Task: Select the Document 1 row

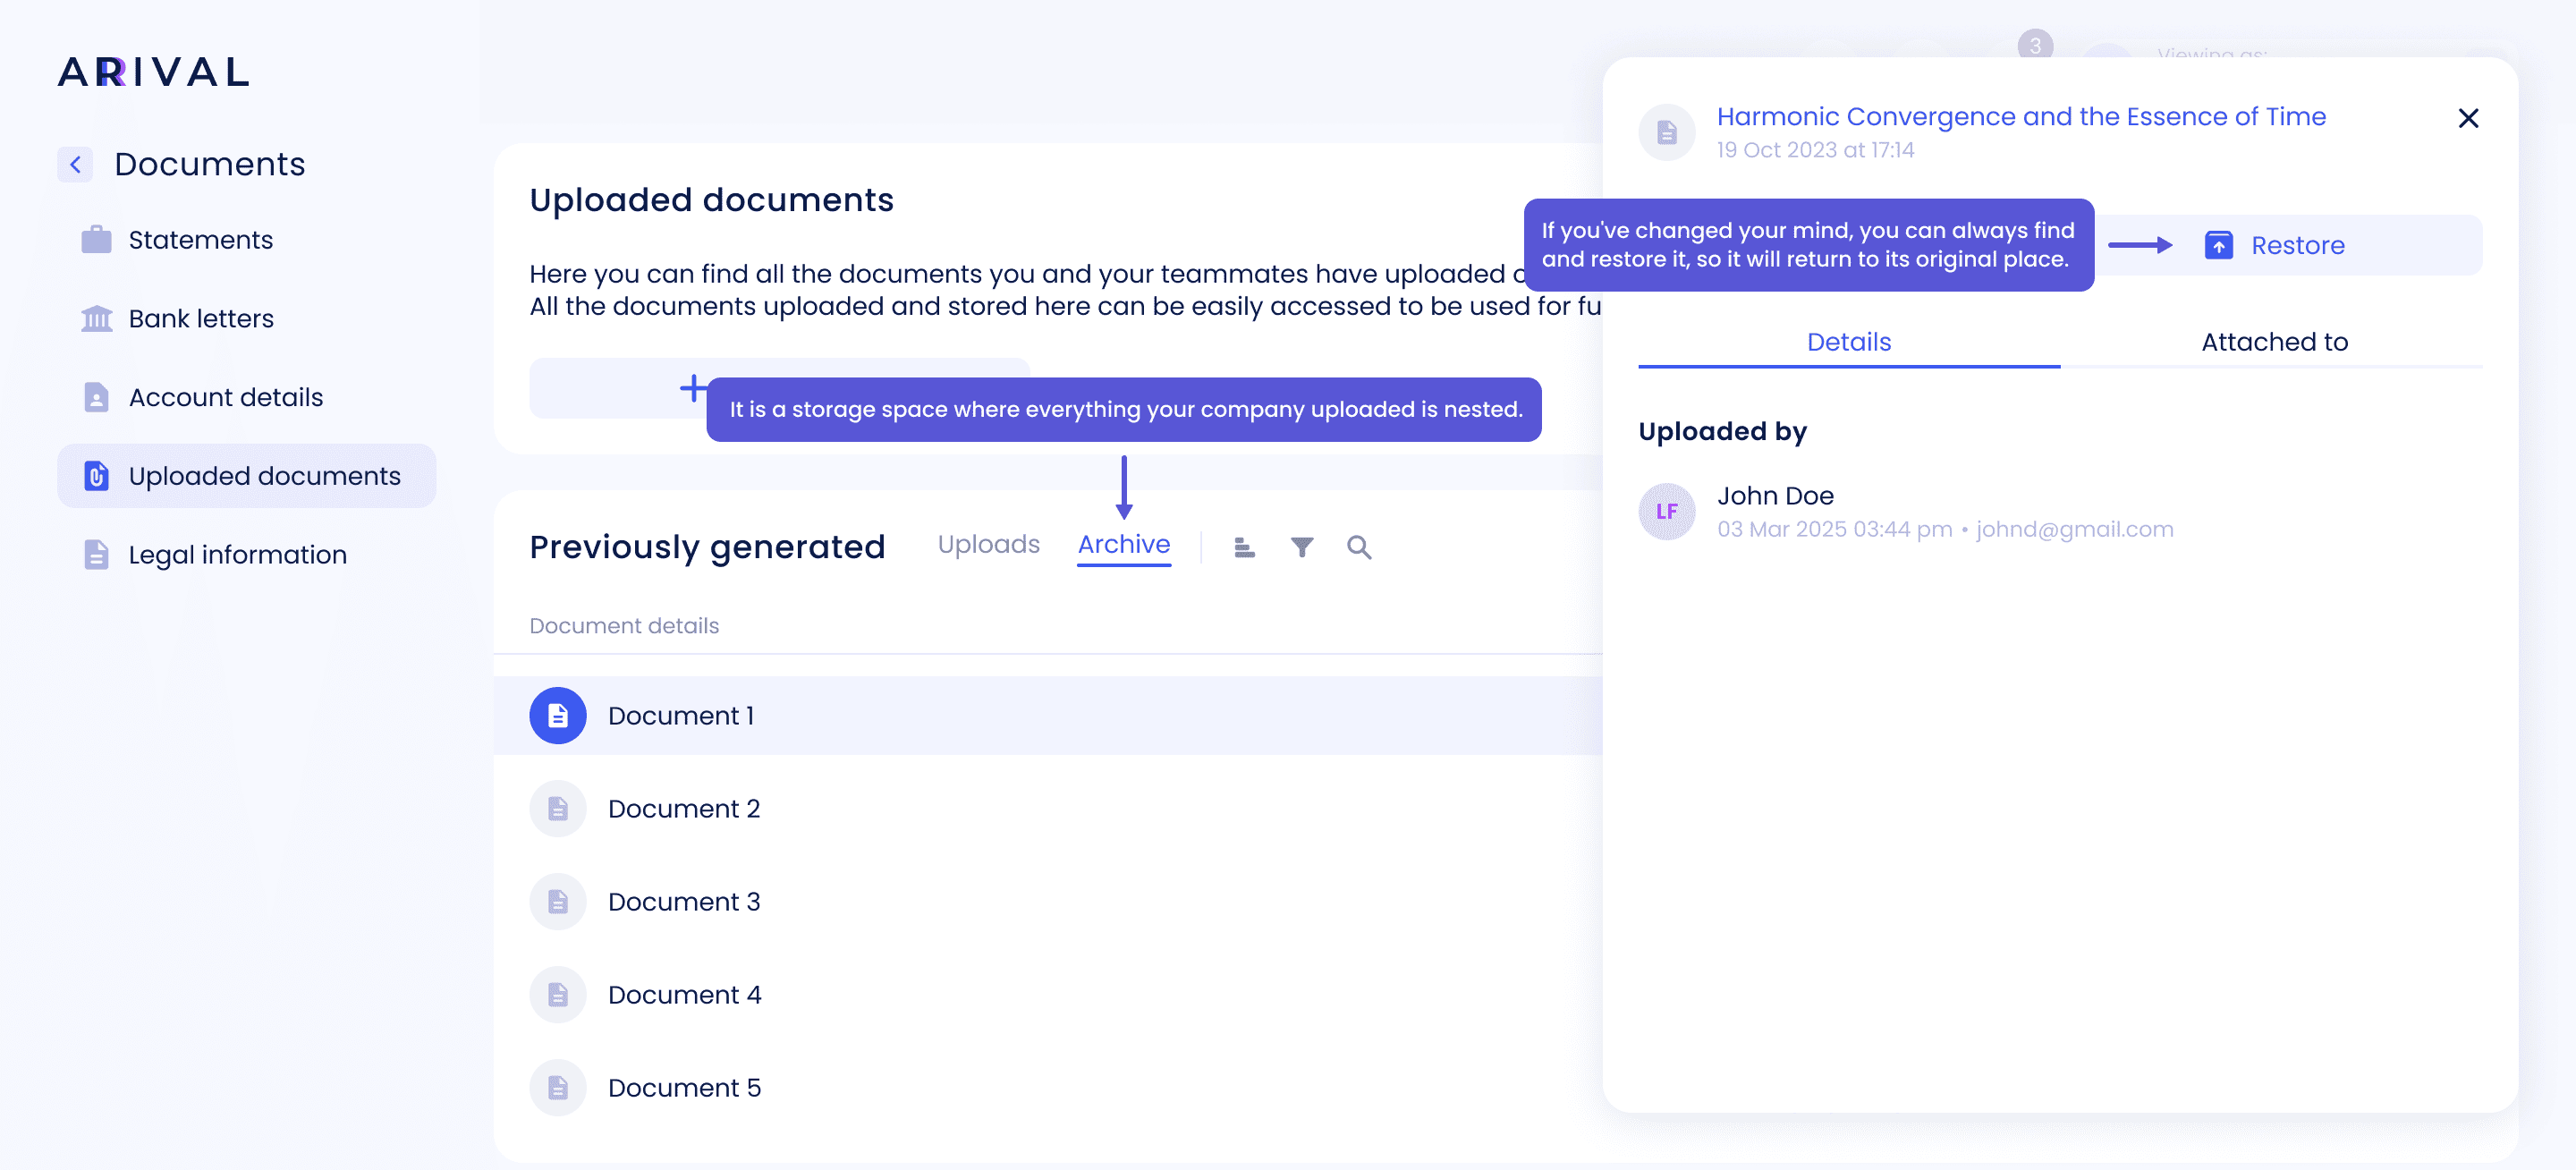Action: click(680, 716)
